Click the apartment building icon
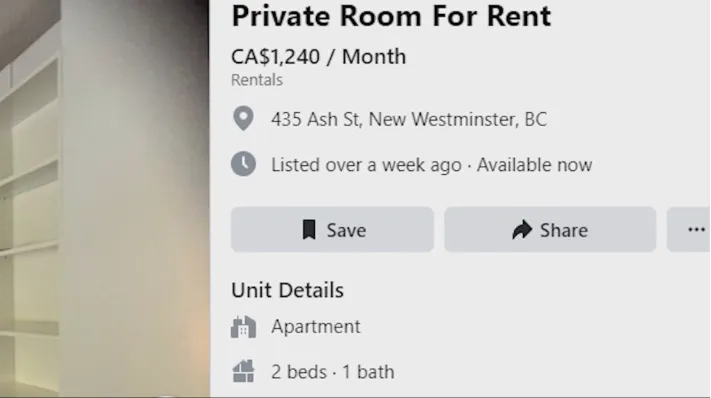The height and width of the screenshot is (398, 711). click(243, 327)
